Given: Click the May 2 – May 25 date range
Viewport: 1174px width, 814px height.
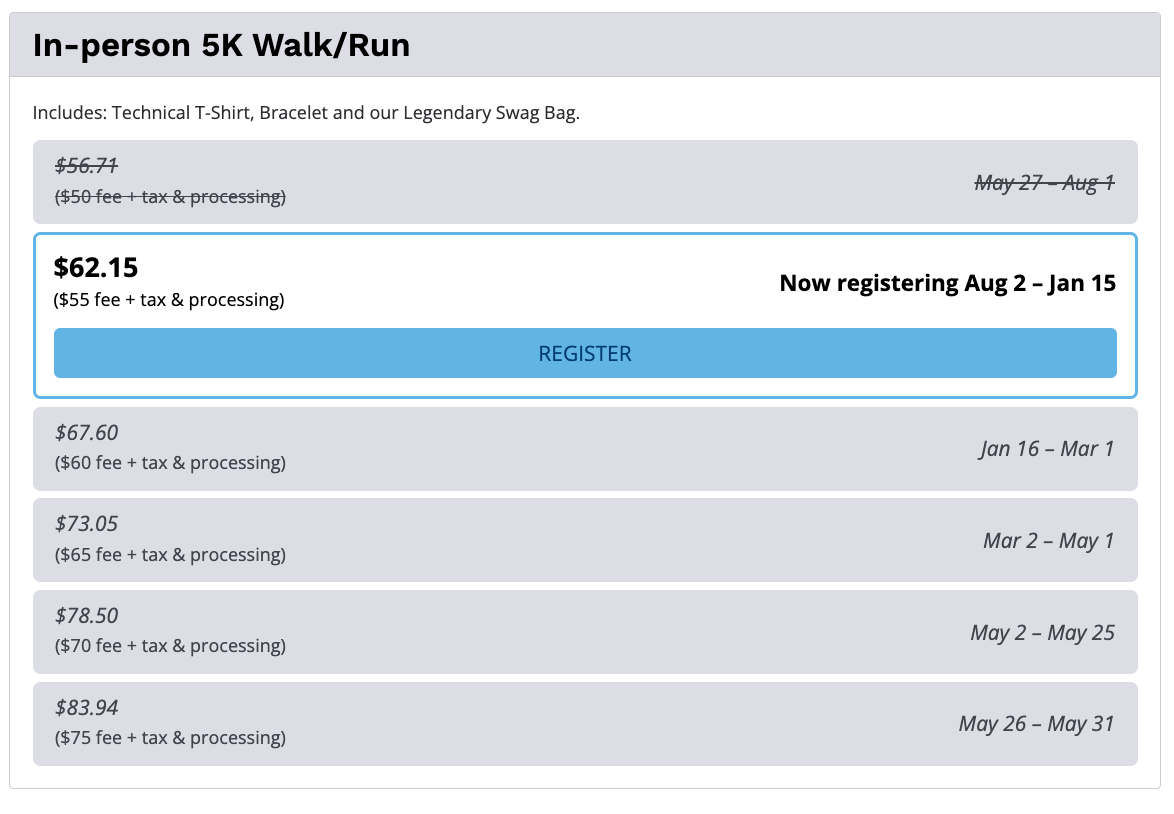Looking at the screenshot, I should (x=1042, y=632).
